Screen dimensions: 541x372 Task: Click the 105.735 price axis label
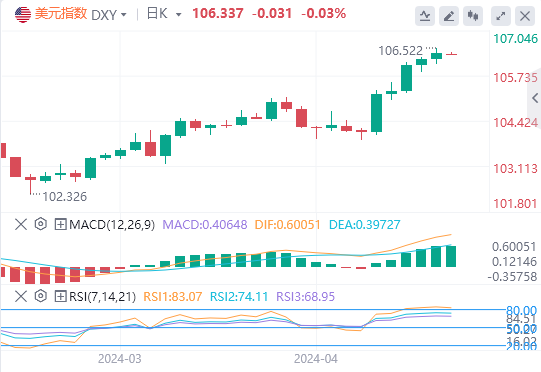515,78
